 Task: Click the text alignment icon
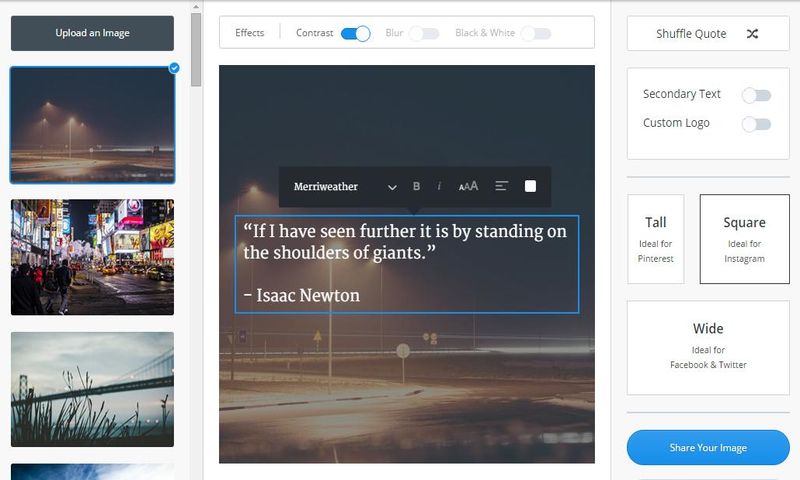point(502,187)
